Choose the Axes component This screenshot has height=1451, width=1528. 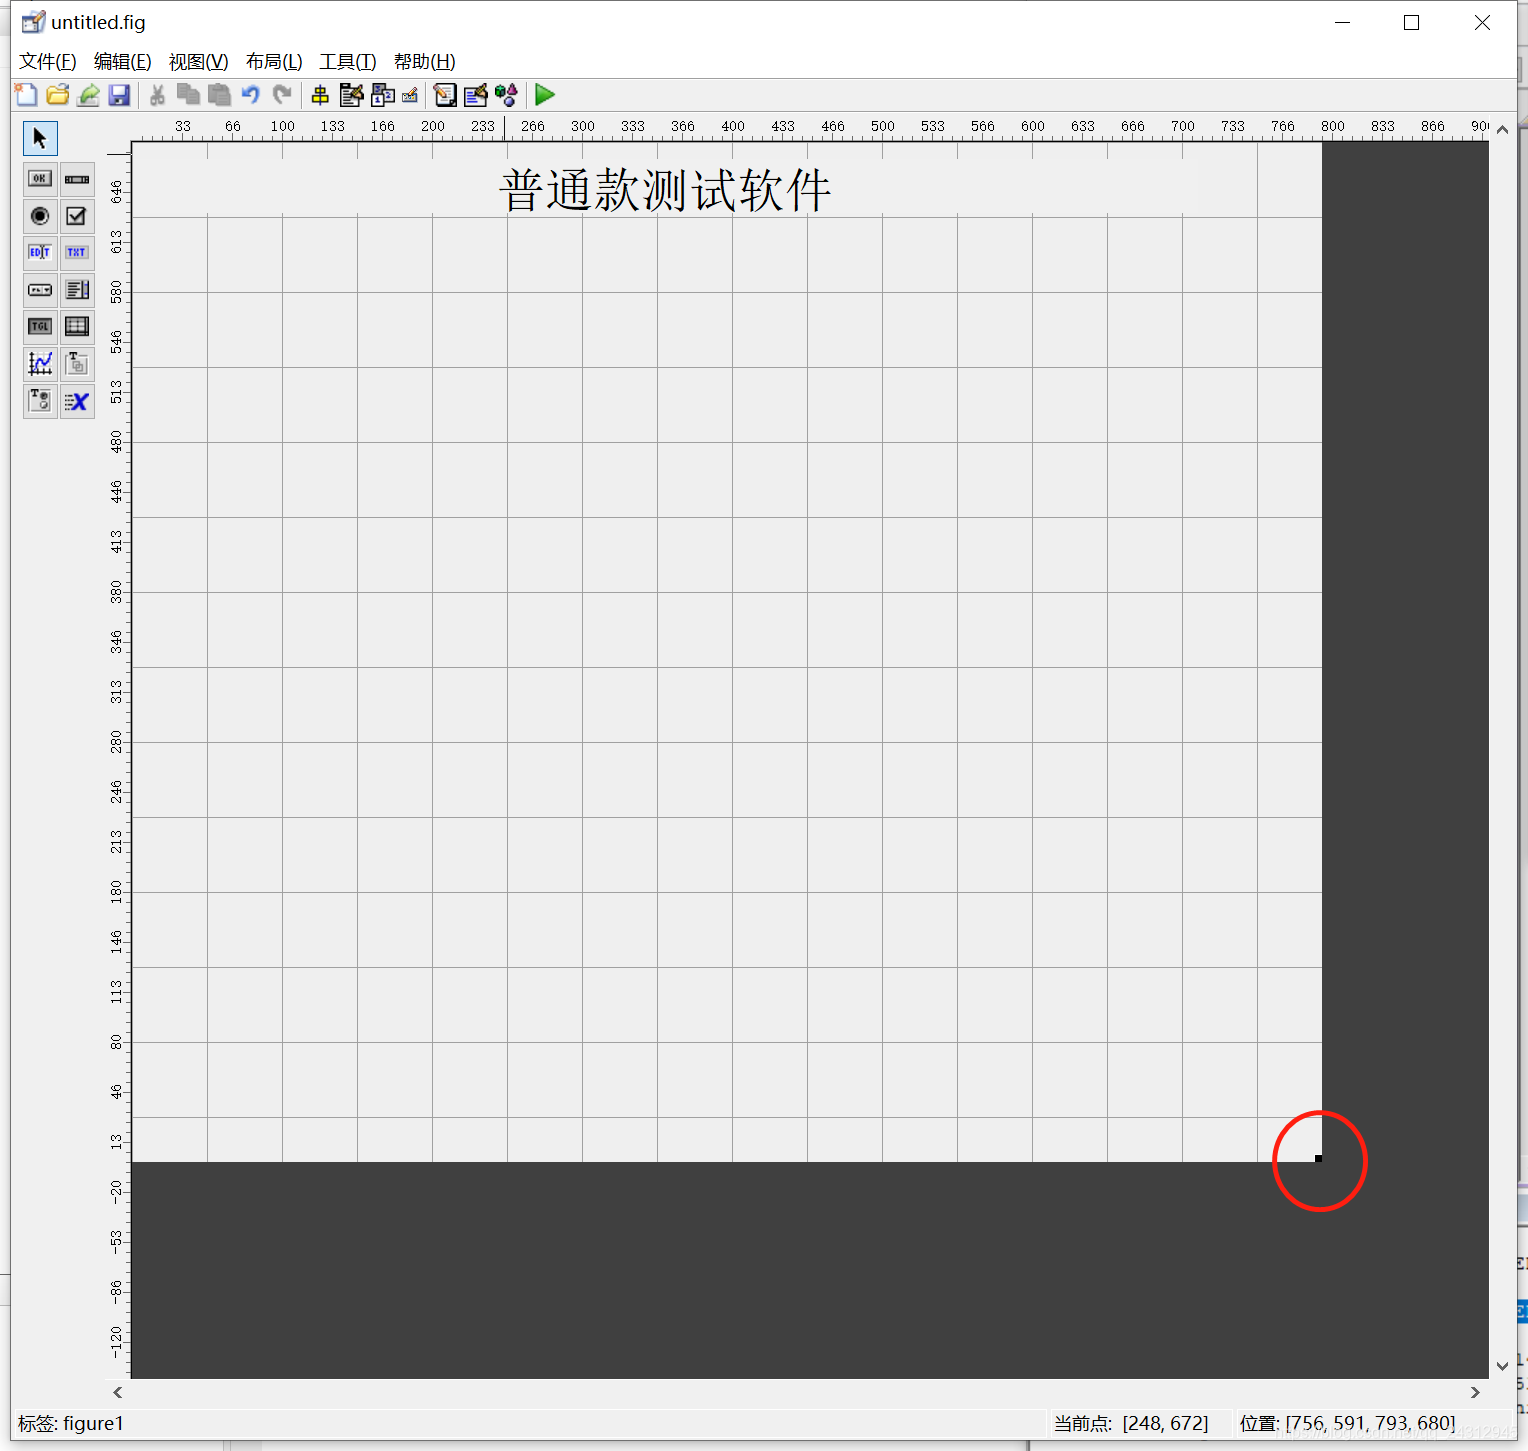(x=40, y=364)
